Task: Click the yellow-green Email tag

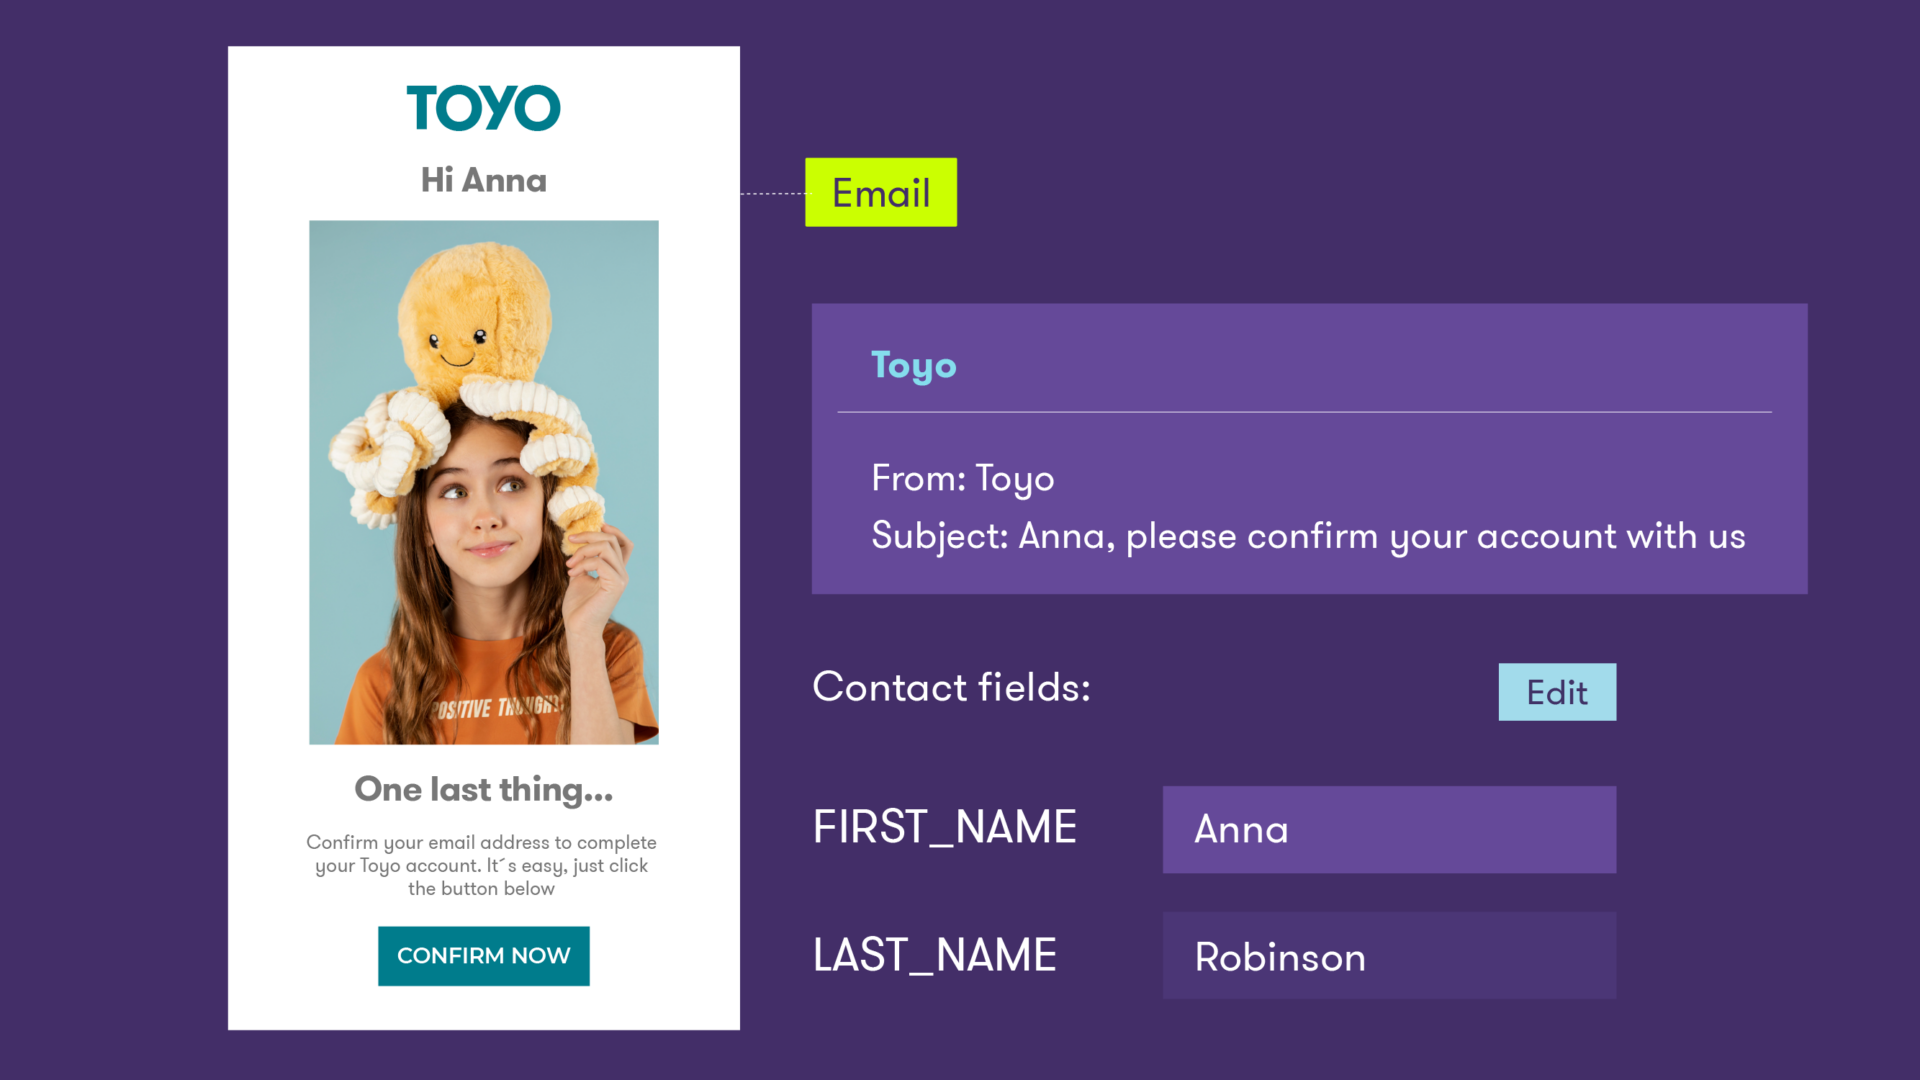Action: [880, 192]
